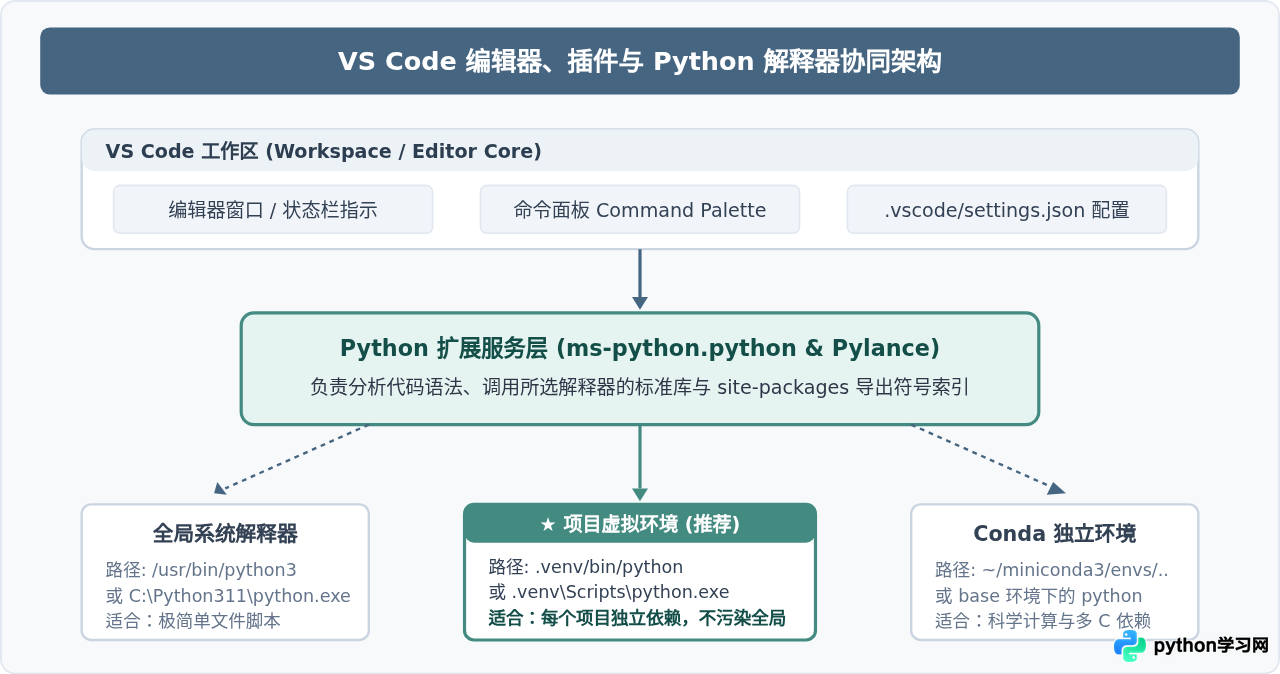Click the line '或 base 环境下的 python'
Viewport: 1280px width, 674px height.
point(1039,595)
